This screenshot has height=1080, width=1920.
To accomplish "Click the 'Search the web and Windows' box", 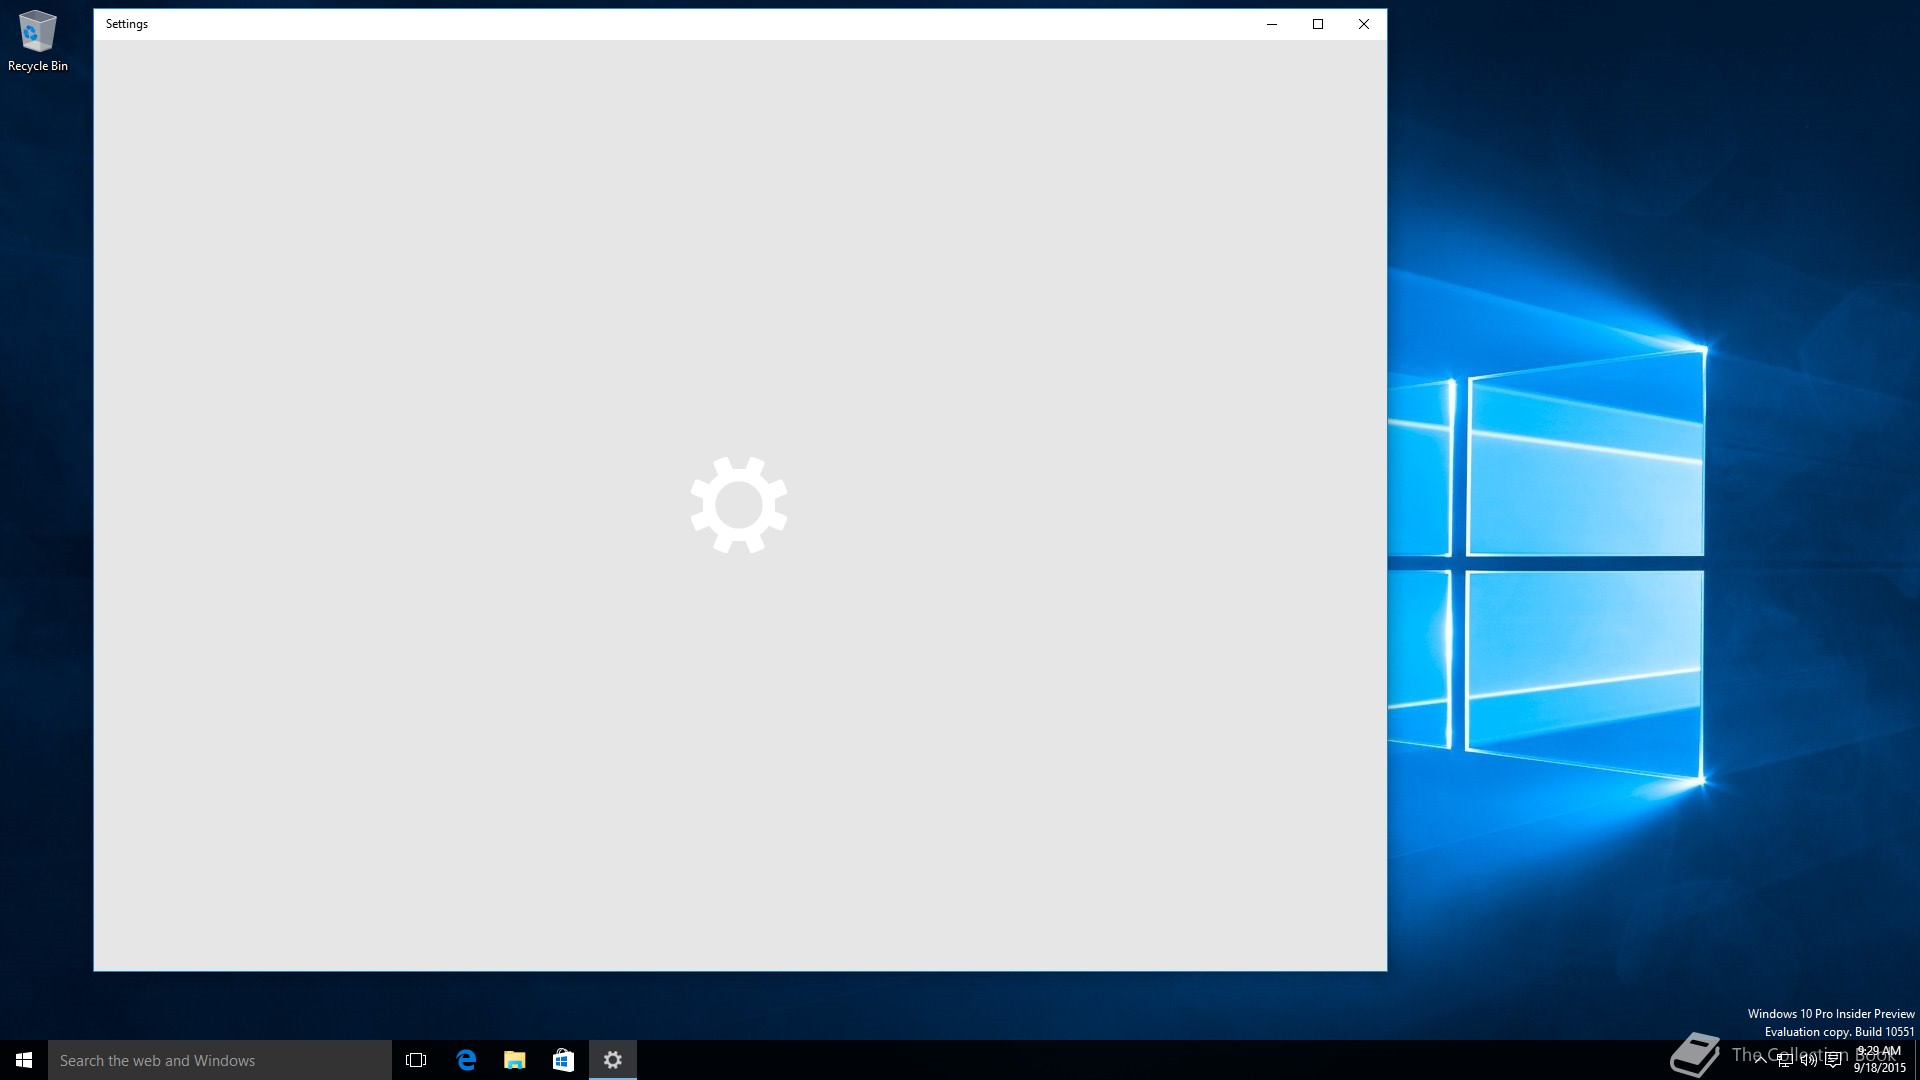I will (220, 1060).
